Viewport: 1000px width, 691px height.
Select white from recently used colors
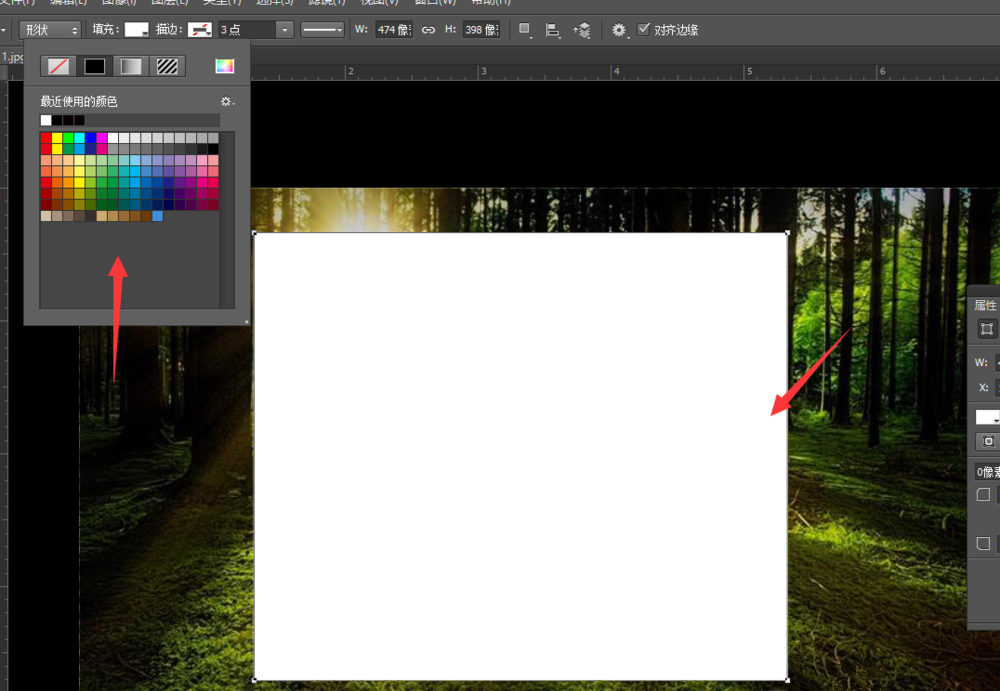point(46,120)
